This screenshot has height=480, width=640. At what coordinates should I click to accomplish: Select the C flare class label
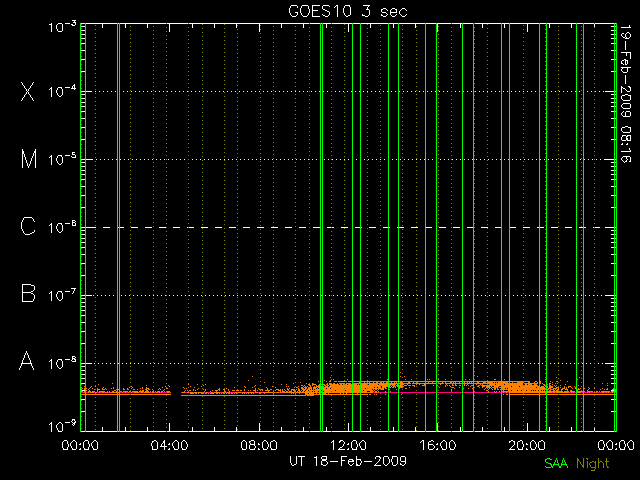click(28, 227)
